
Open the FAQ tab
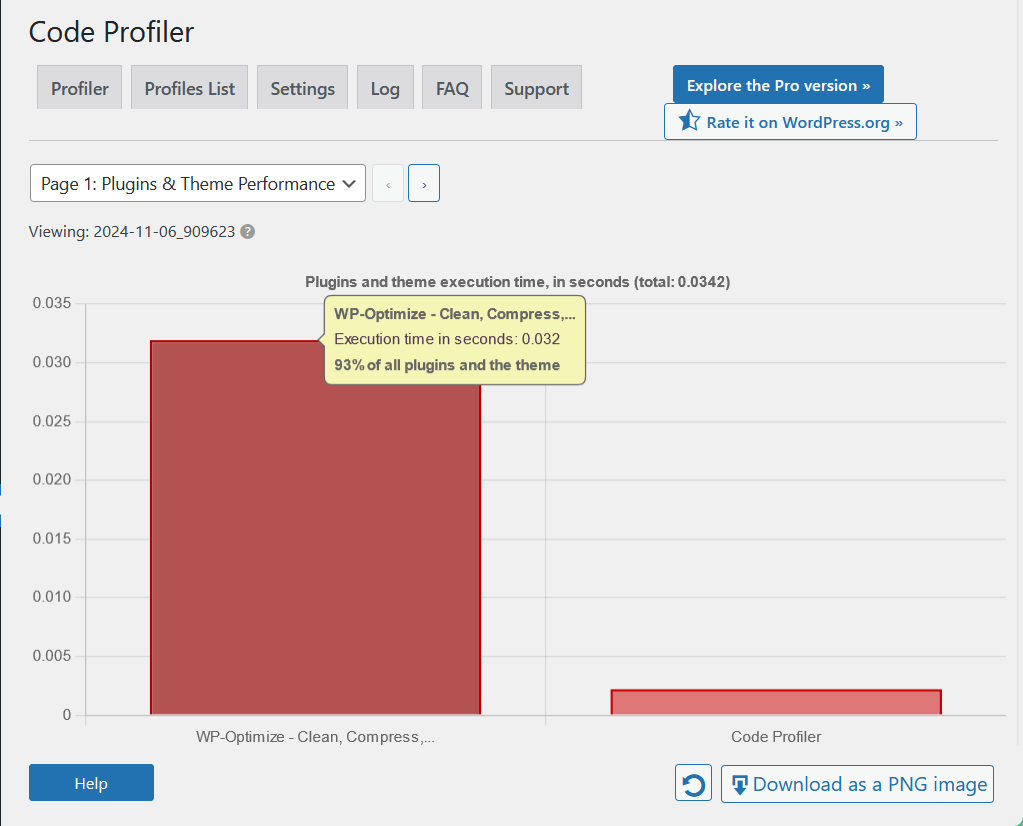452,87
